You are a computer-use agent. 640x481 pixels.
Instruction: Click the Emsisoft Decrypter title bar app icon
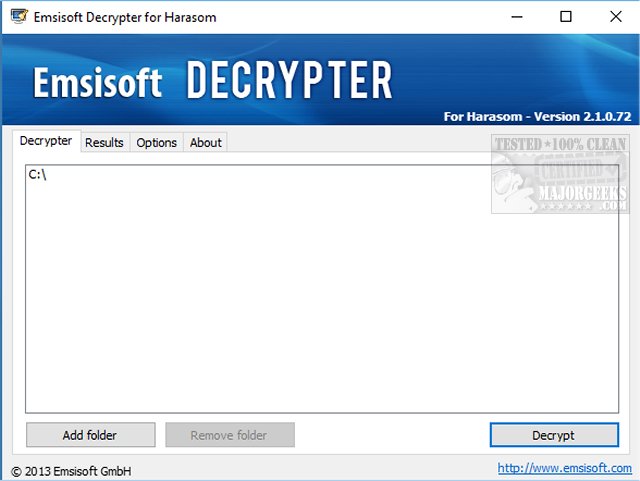point(19,17)
